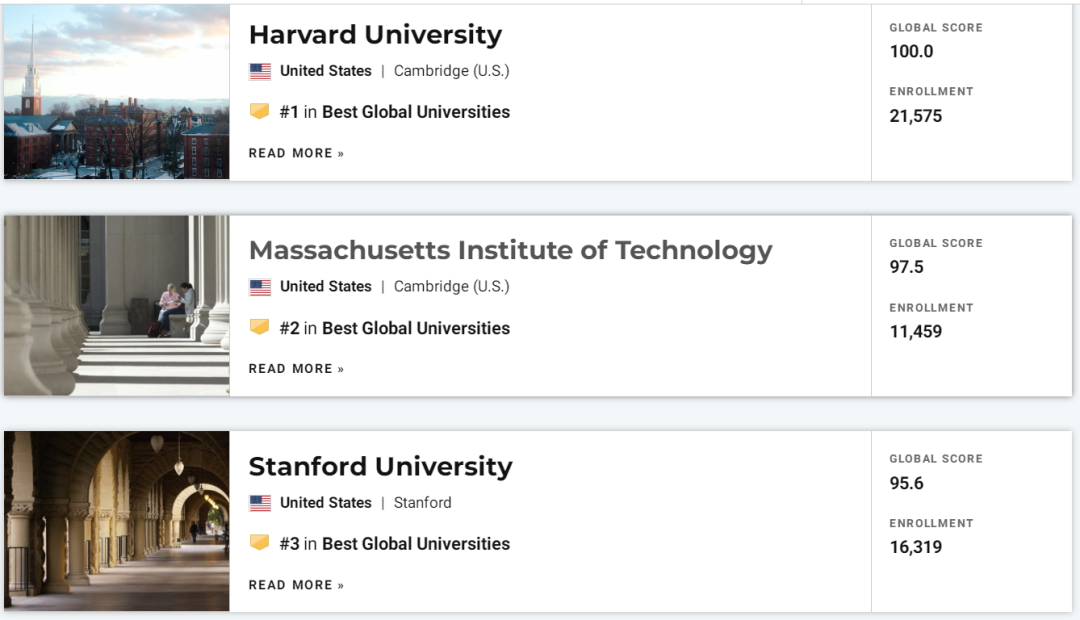Click Read More under Massachusetts Institute of Technology
This screenshot has width=1080, height=620.
coord(296,369)
